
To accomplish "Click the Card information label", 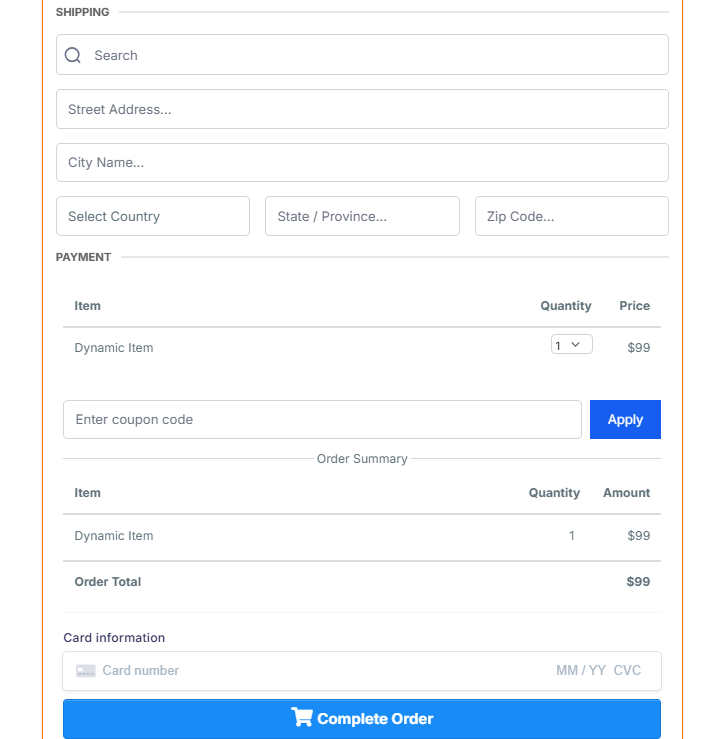I will point(114,638).
